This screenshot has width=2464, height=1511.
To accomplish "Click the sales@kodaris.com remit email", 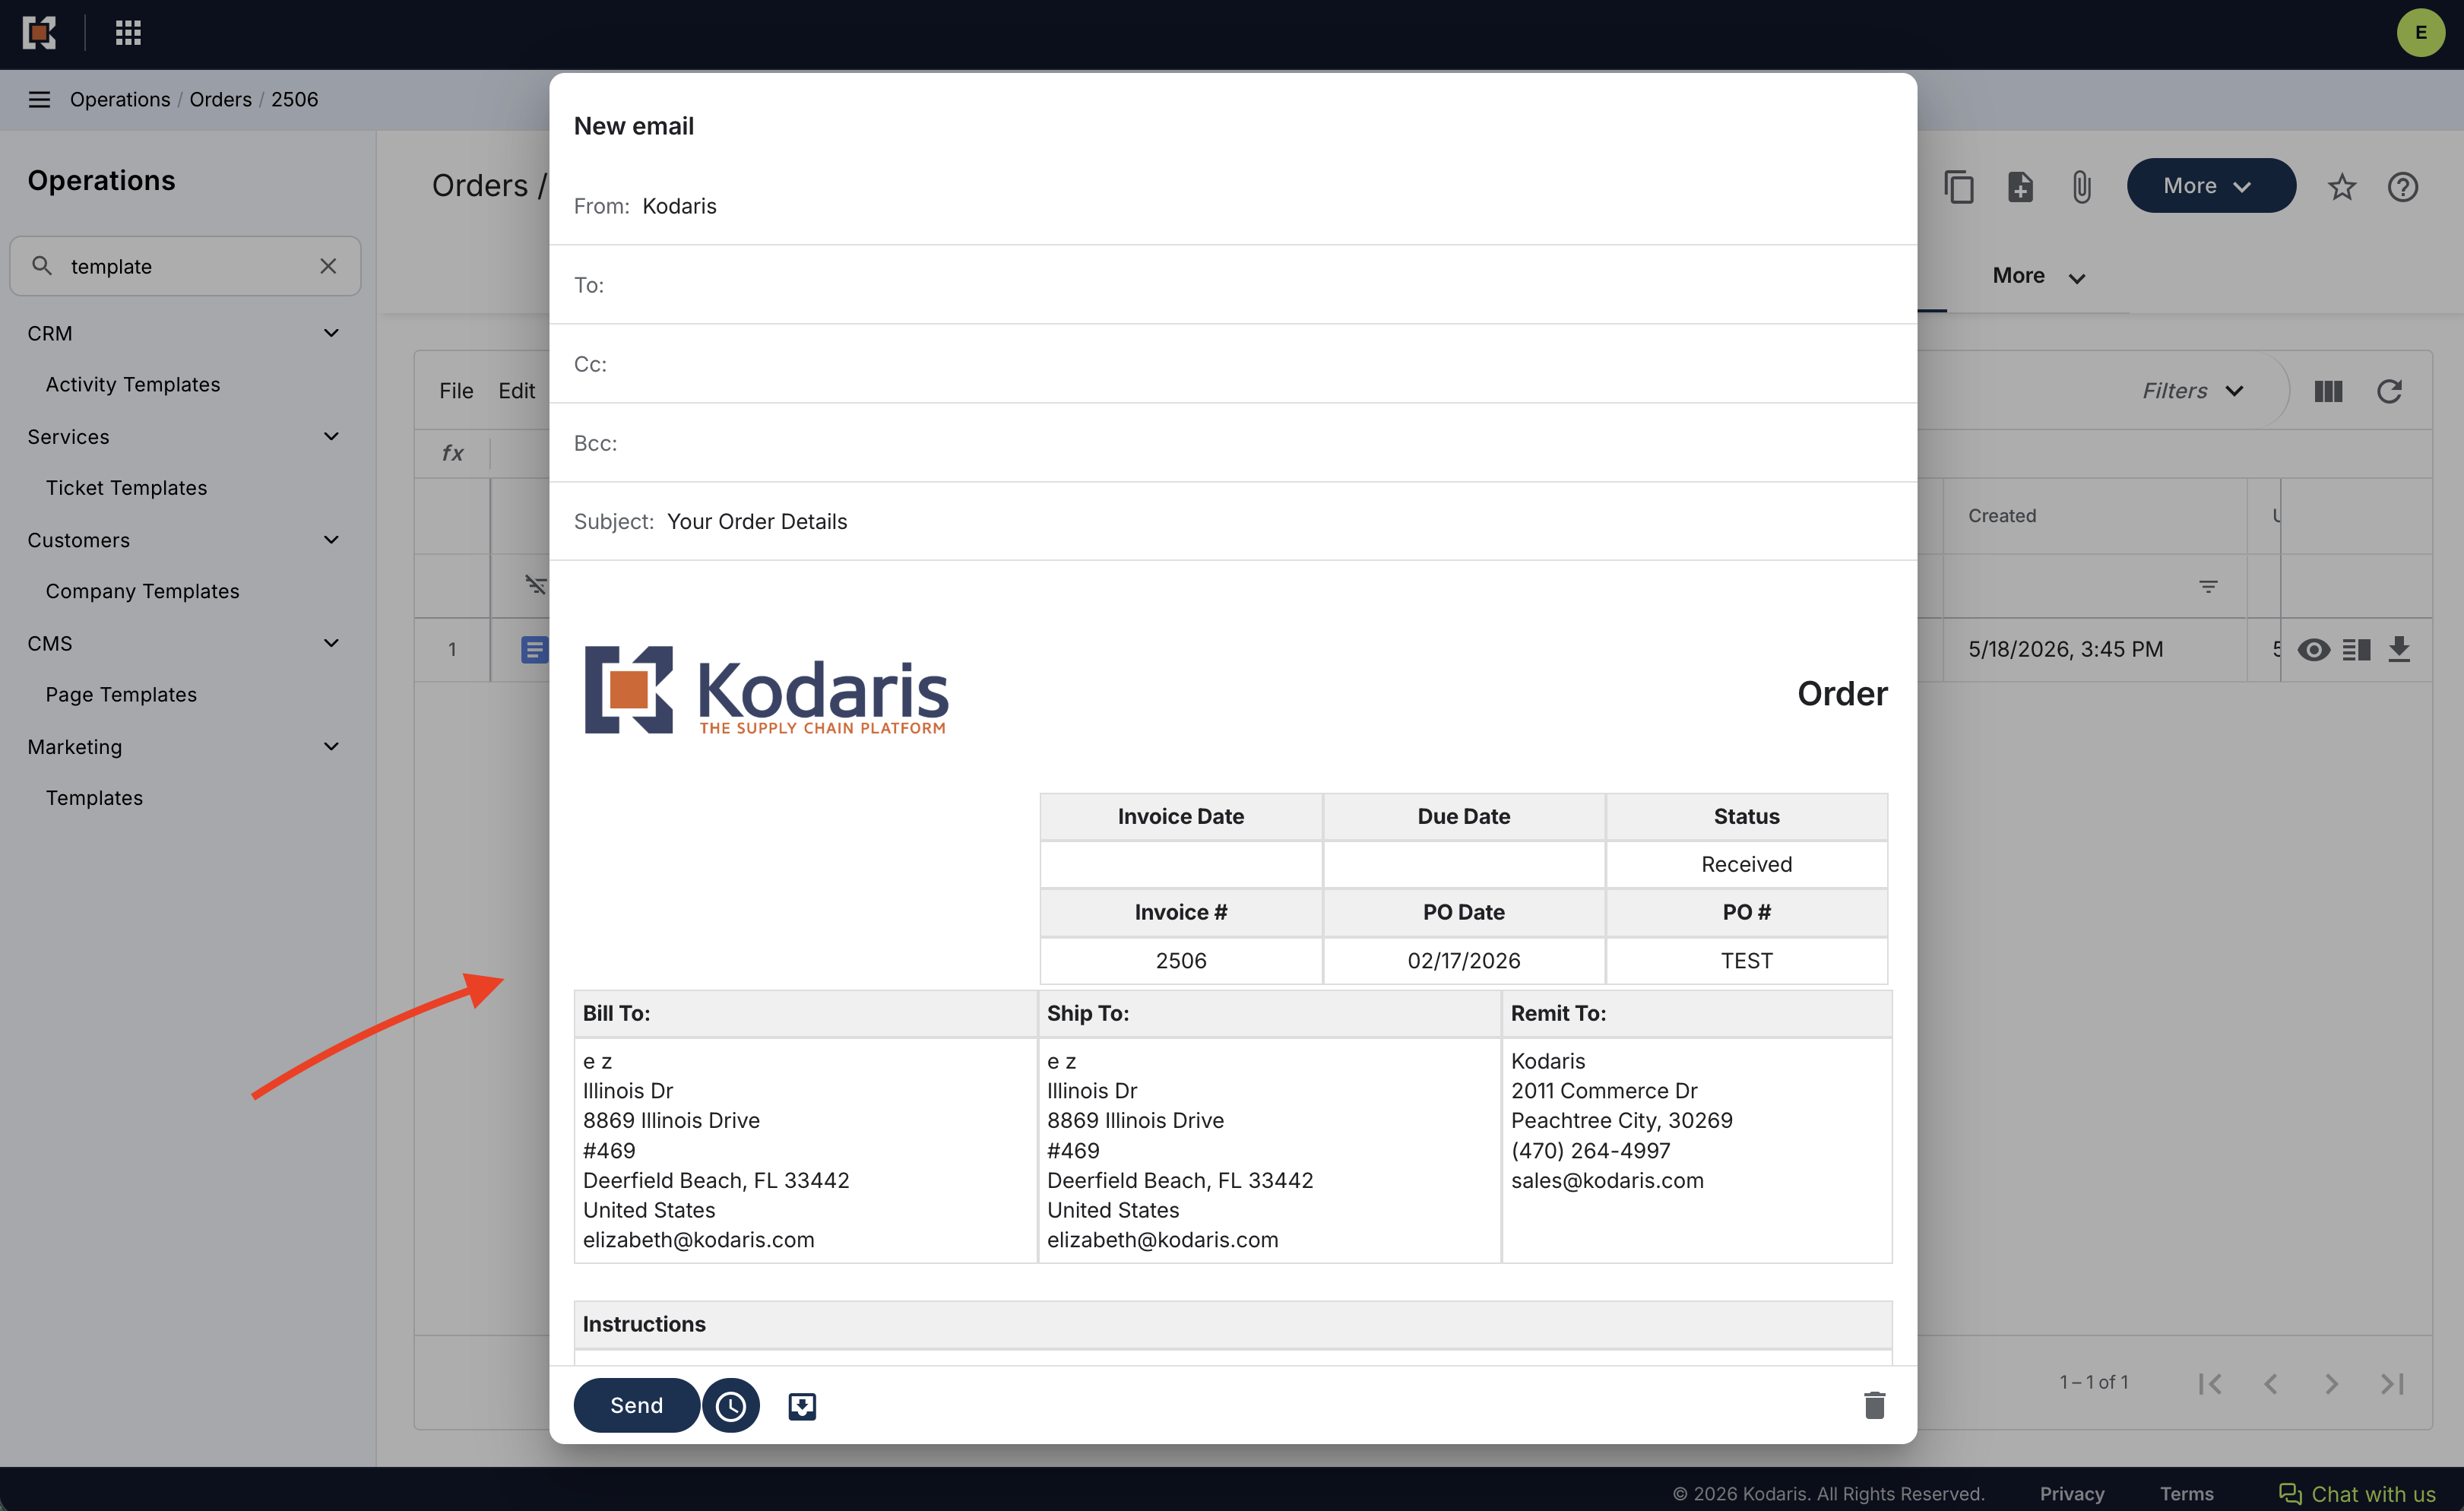I will (x=1607, y=1180).
